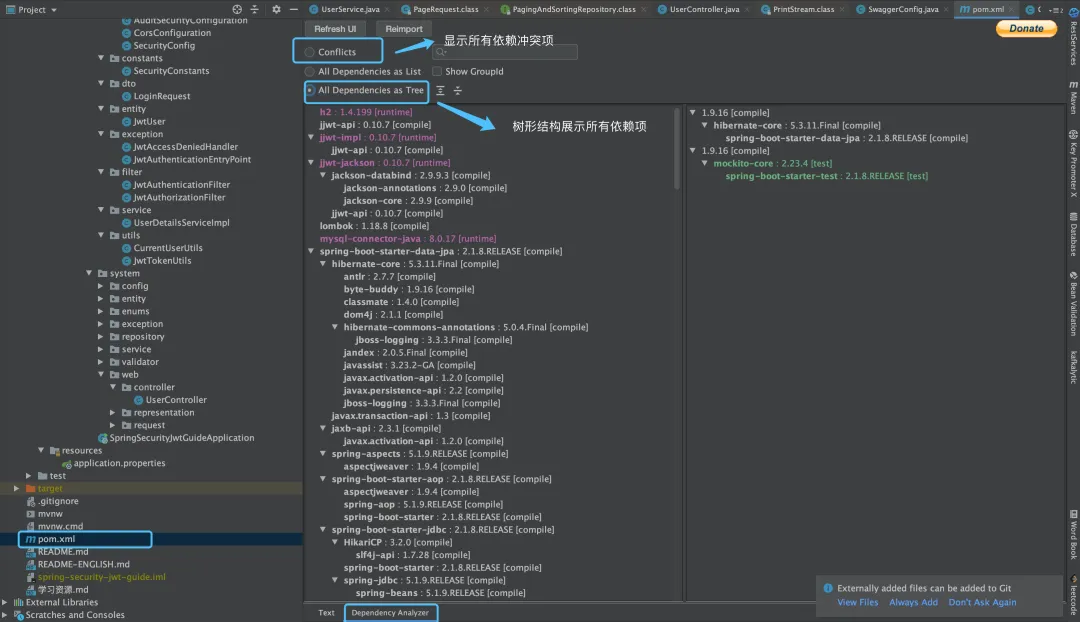Viewport: 1080px width, 622px height.
Task: Expand the repository folder under system
Action: [x=101, y=337]
